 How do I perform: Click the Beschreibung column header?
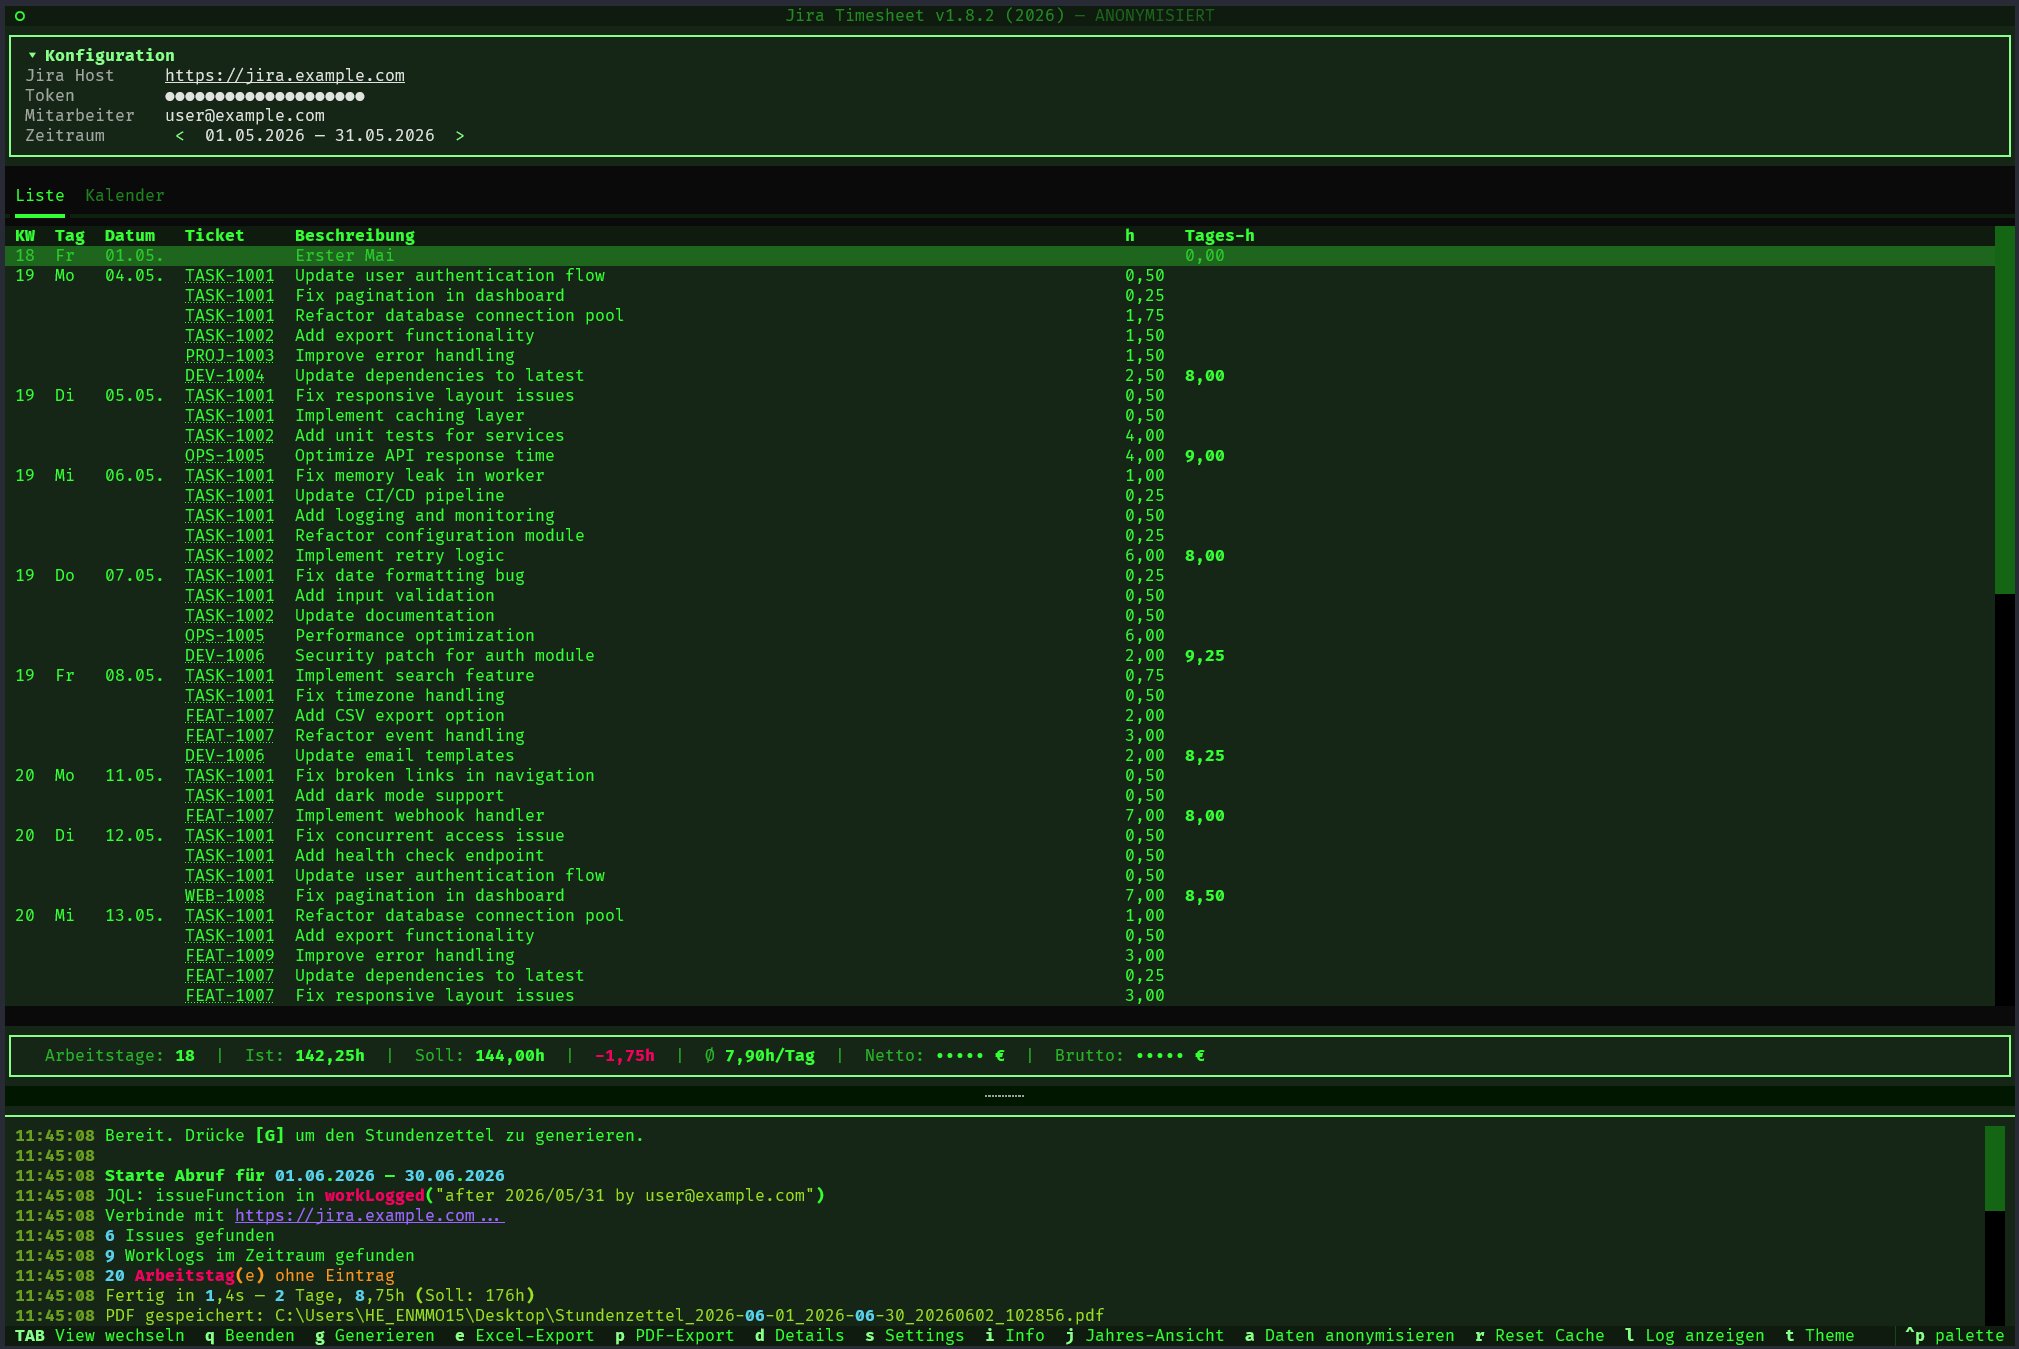(355, 235)
